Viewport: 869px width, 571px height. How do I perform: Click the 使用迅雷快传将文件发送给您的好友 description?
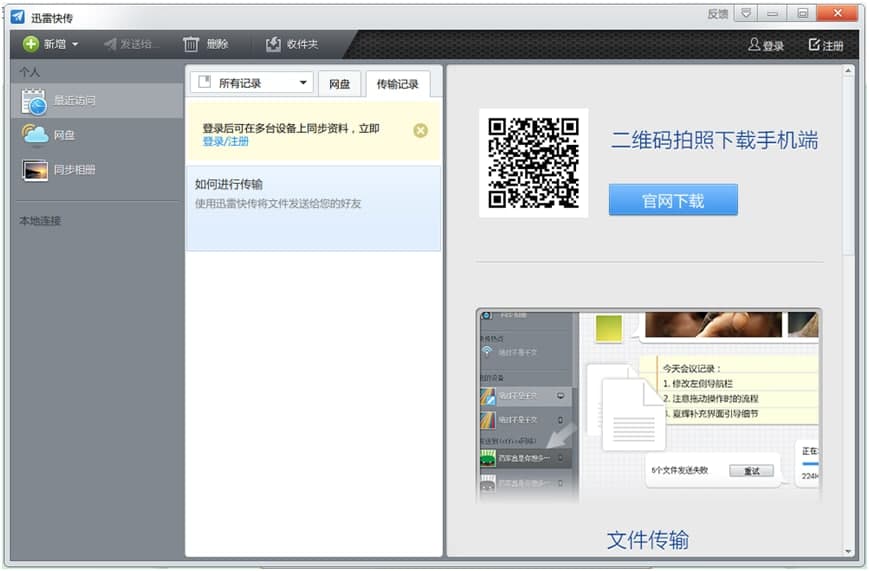(278, 203)
